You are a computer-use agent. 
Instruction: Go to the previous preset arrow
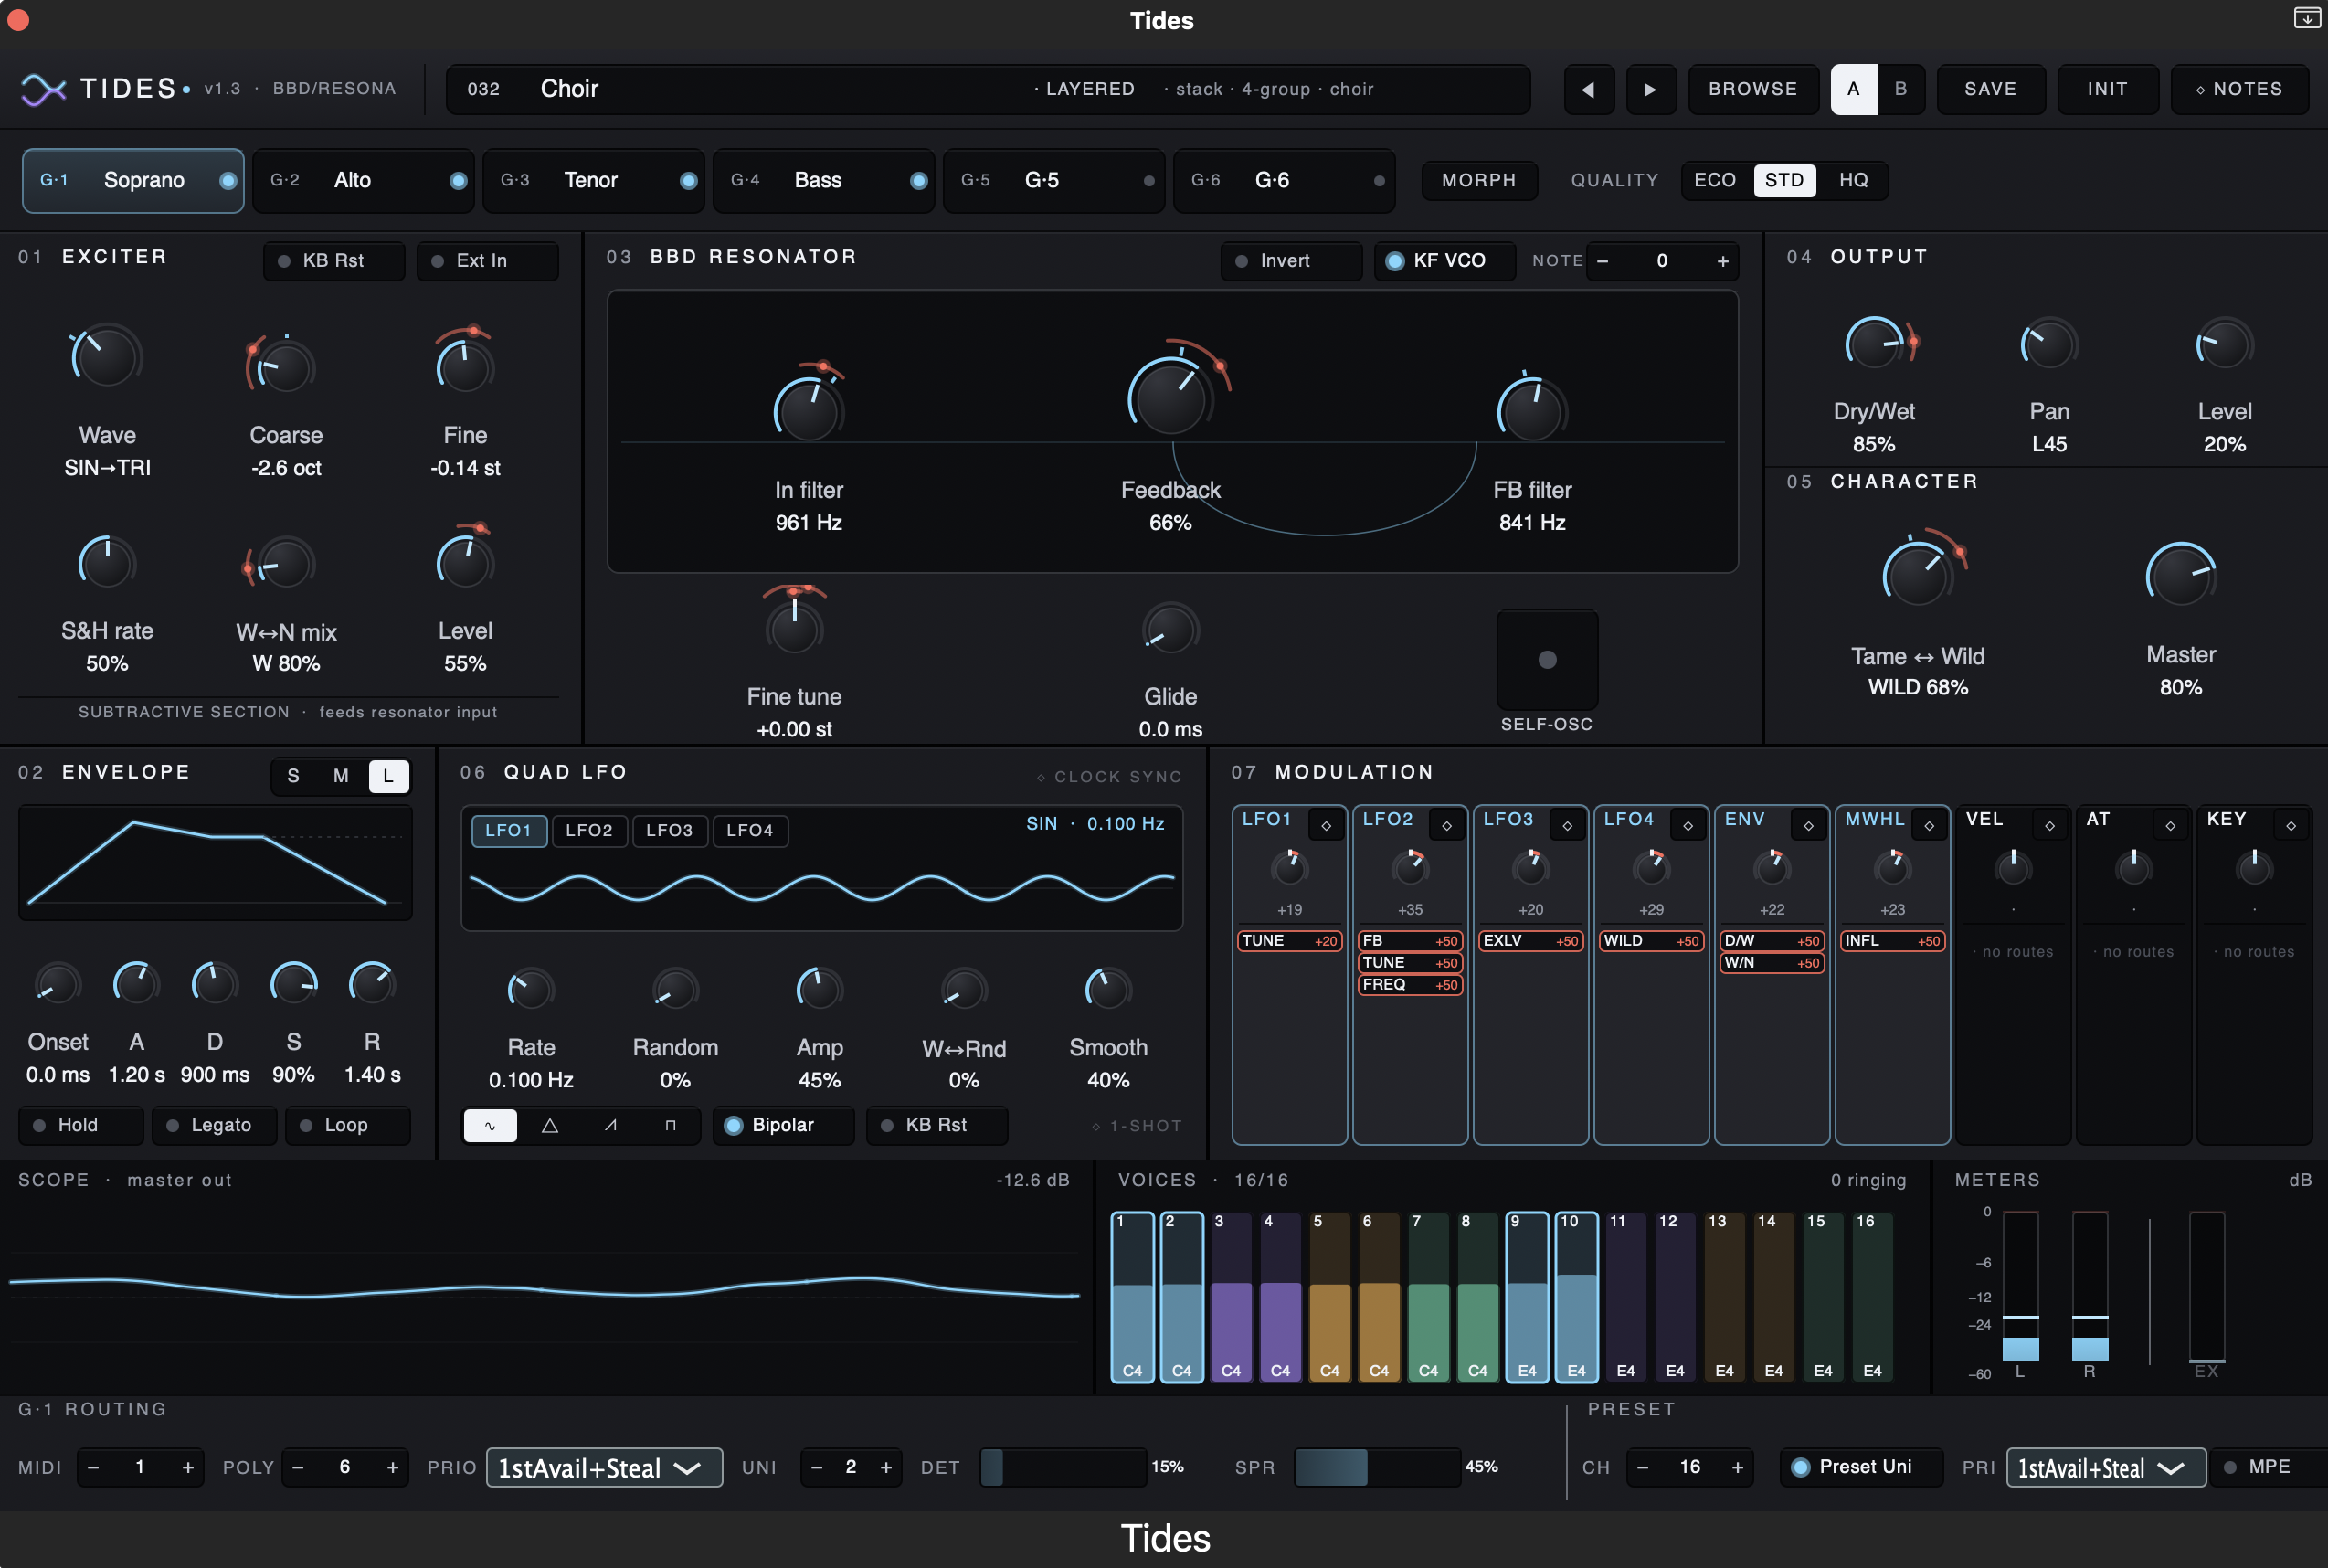(1588, 89)
